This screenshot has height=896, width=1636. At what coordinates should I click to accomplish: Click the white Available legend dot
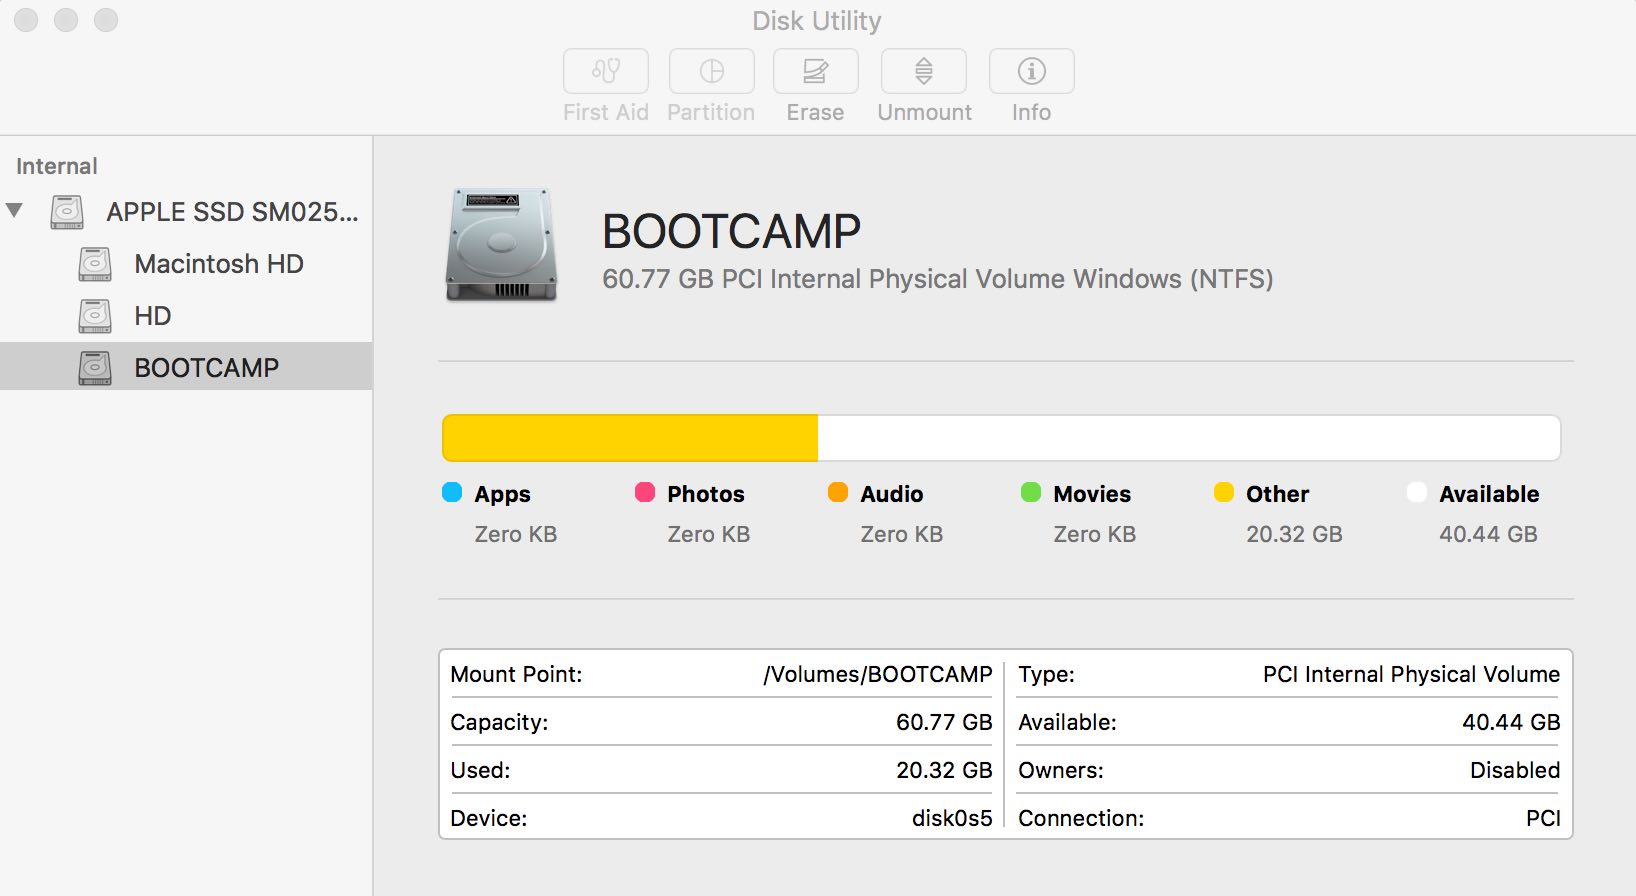pos(1417,492)
